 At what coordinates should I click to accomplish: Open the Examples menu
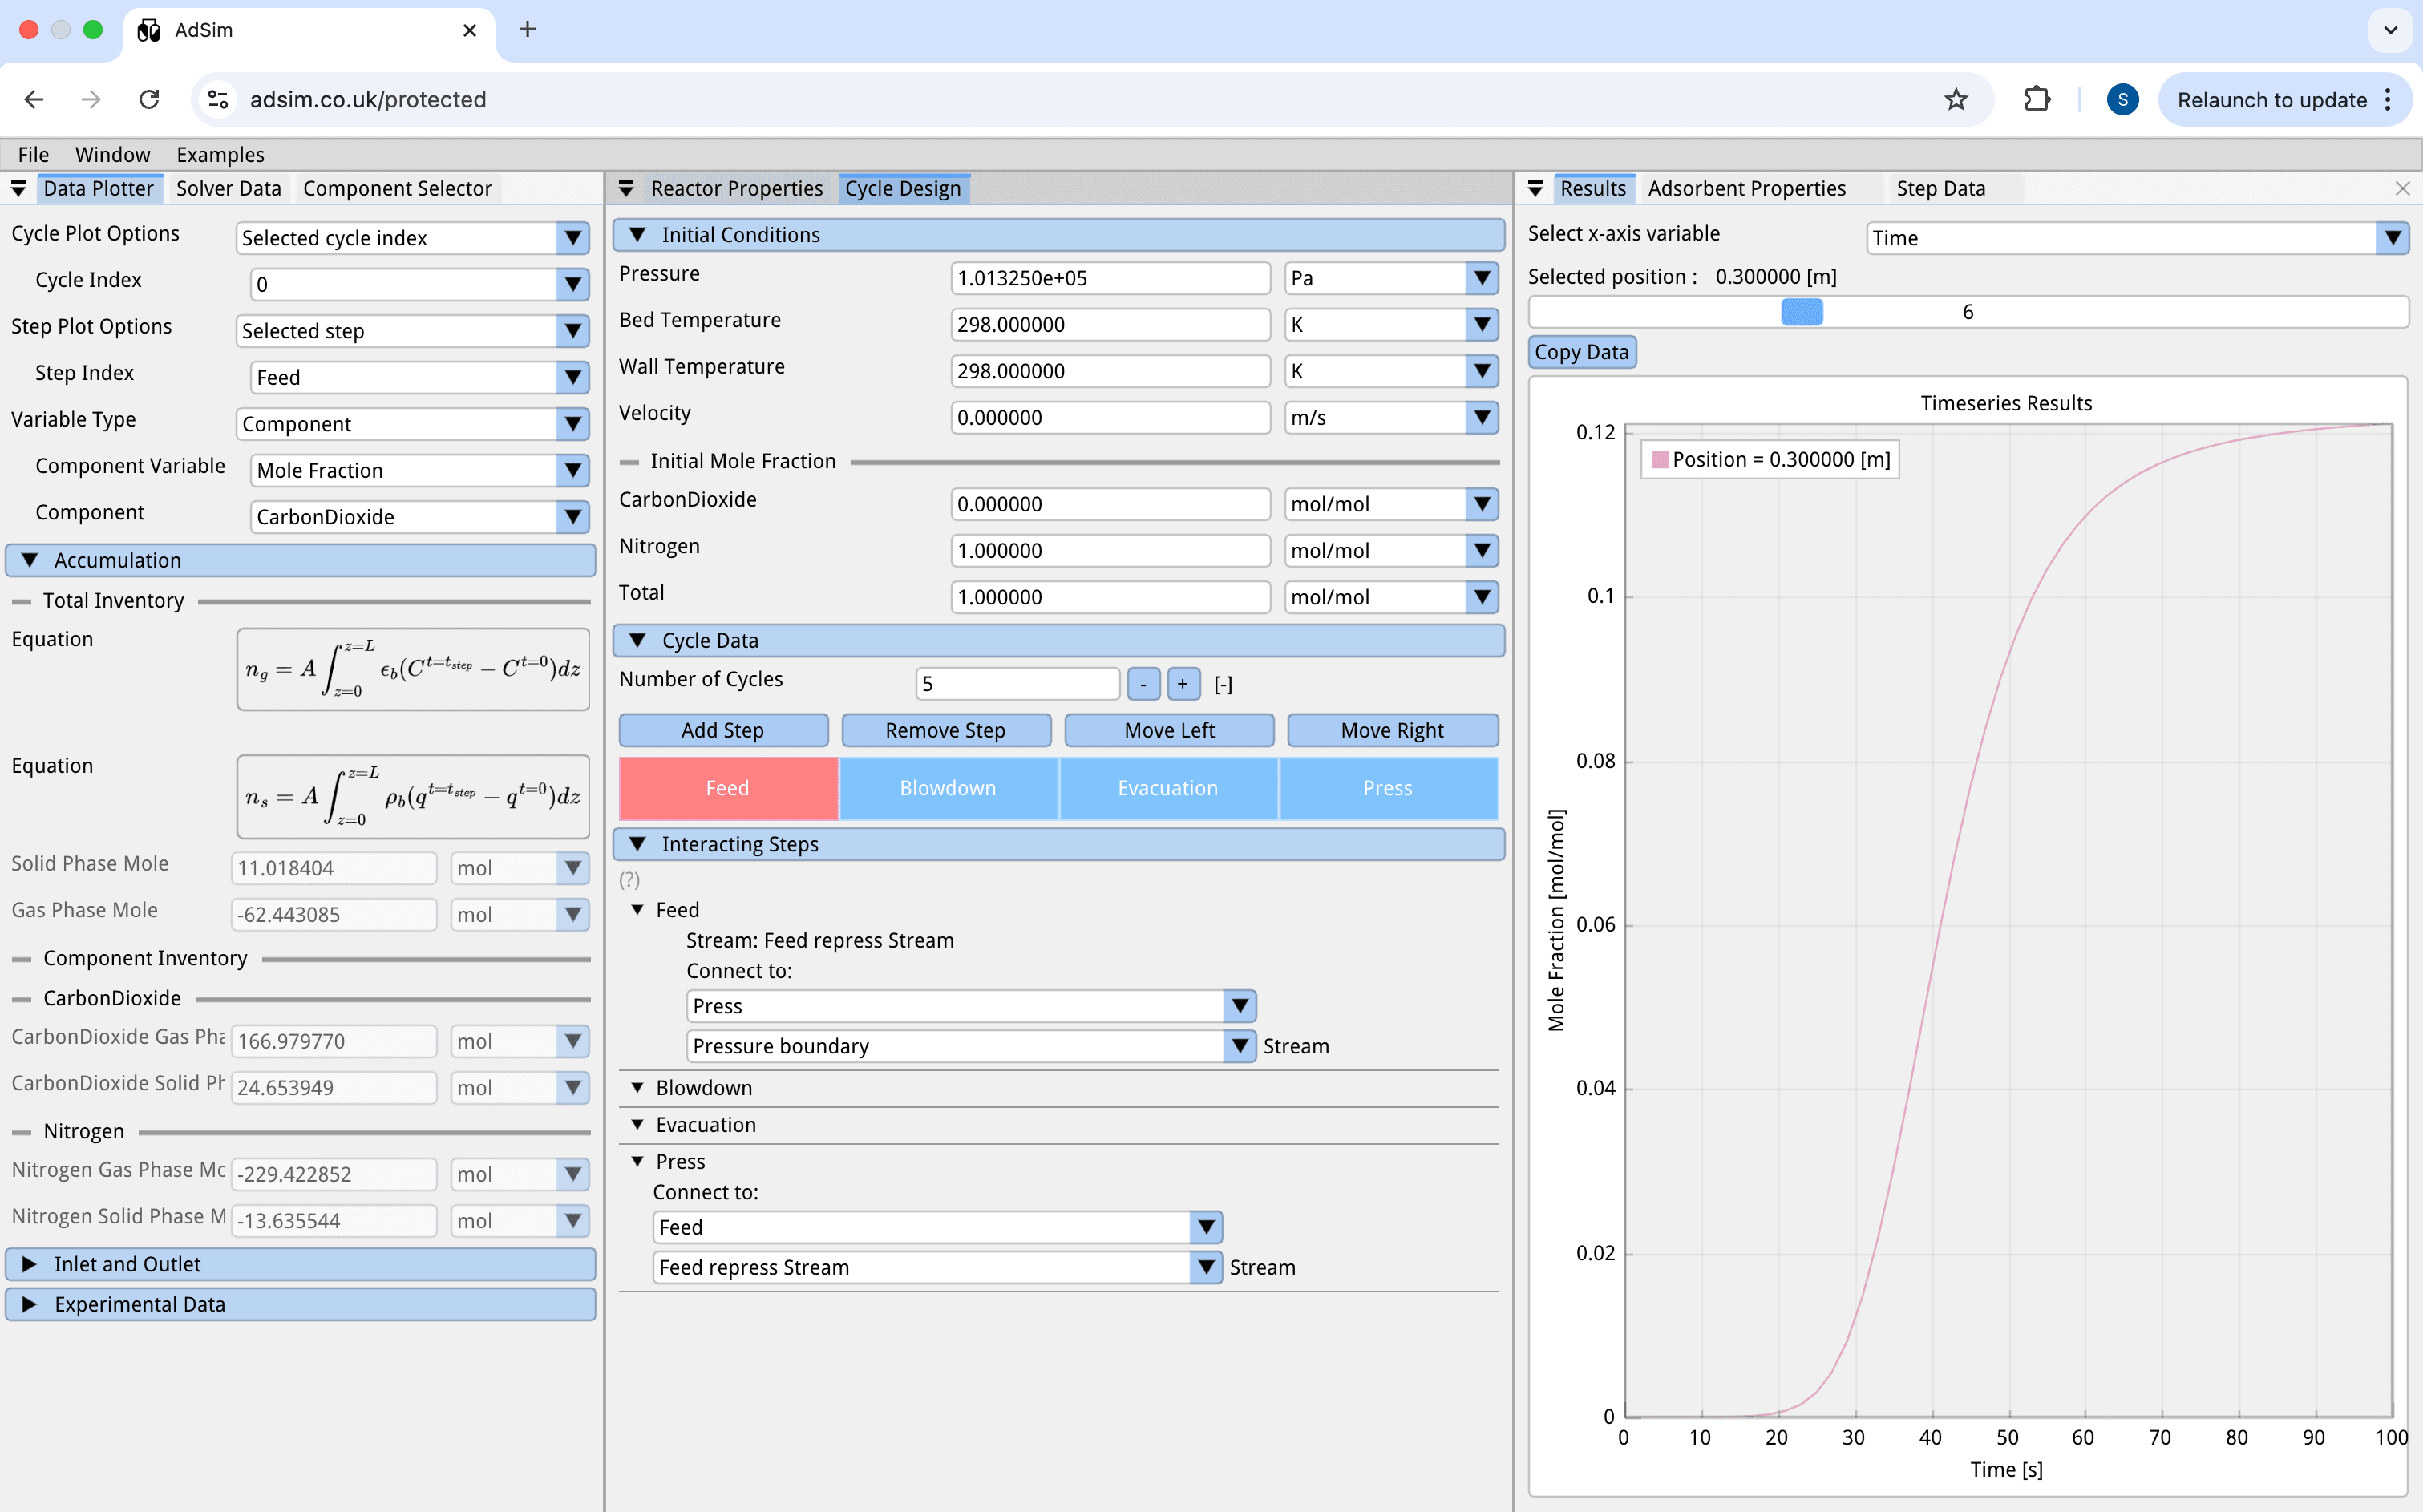point(220,154)
